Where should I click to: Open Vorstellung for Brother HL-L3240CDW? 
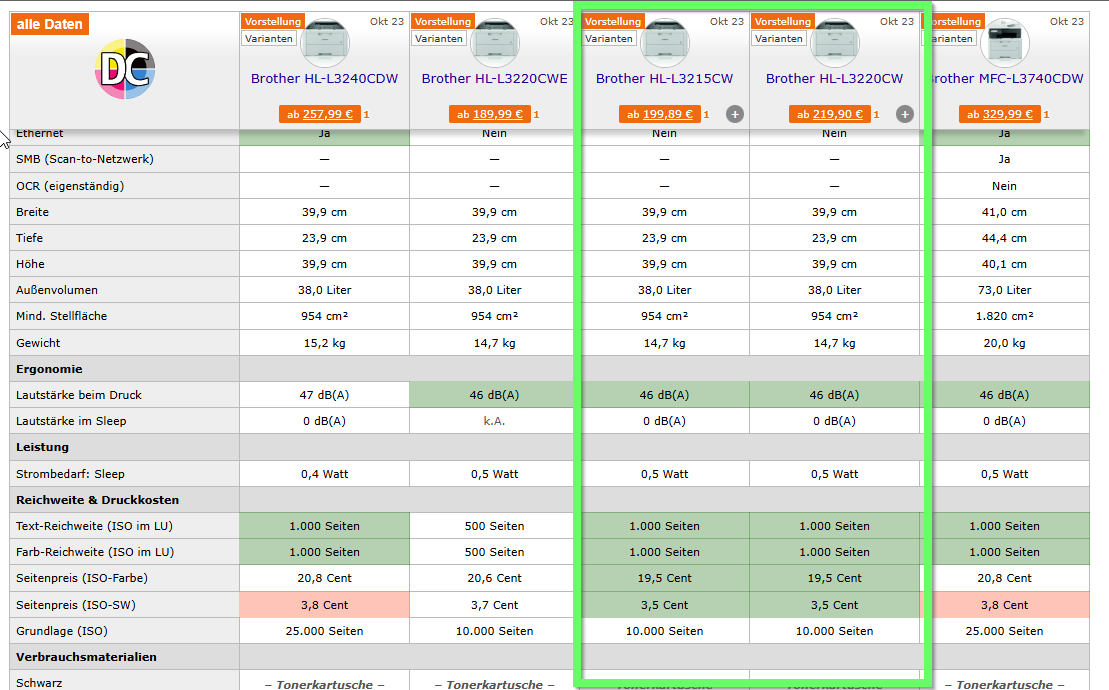pos(273,21)
